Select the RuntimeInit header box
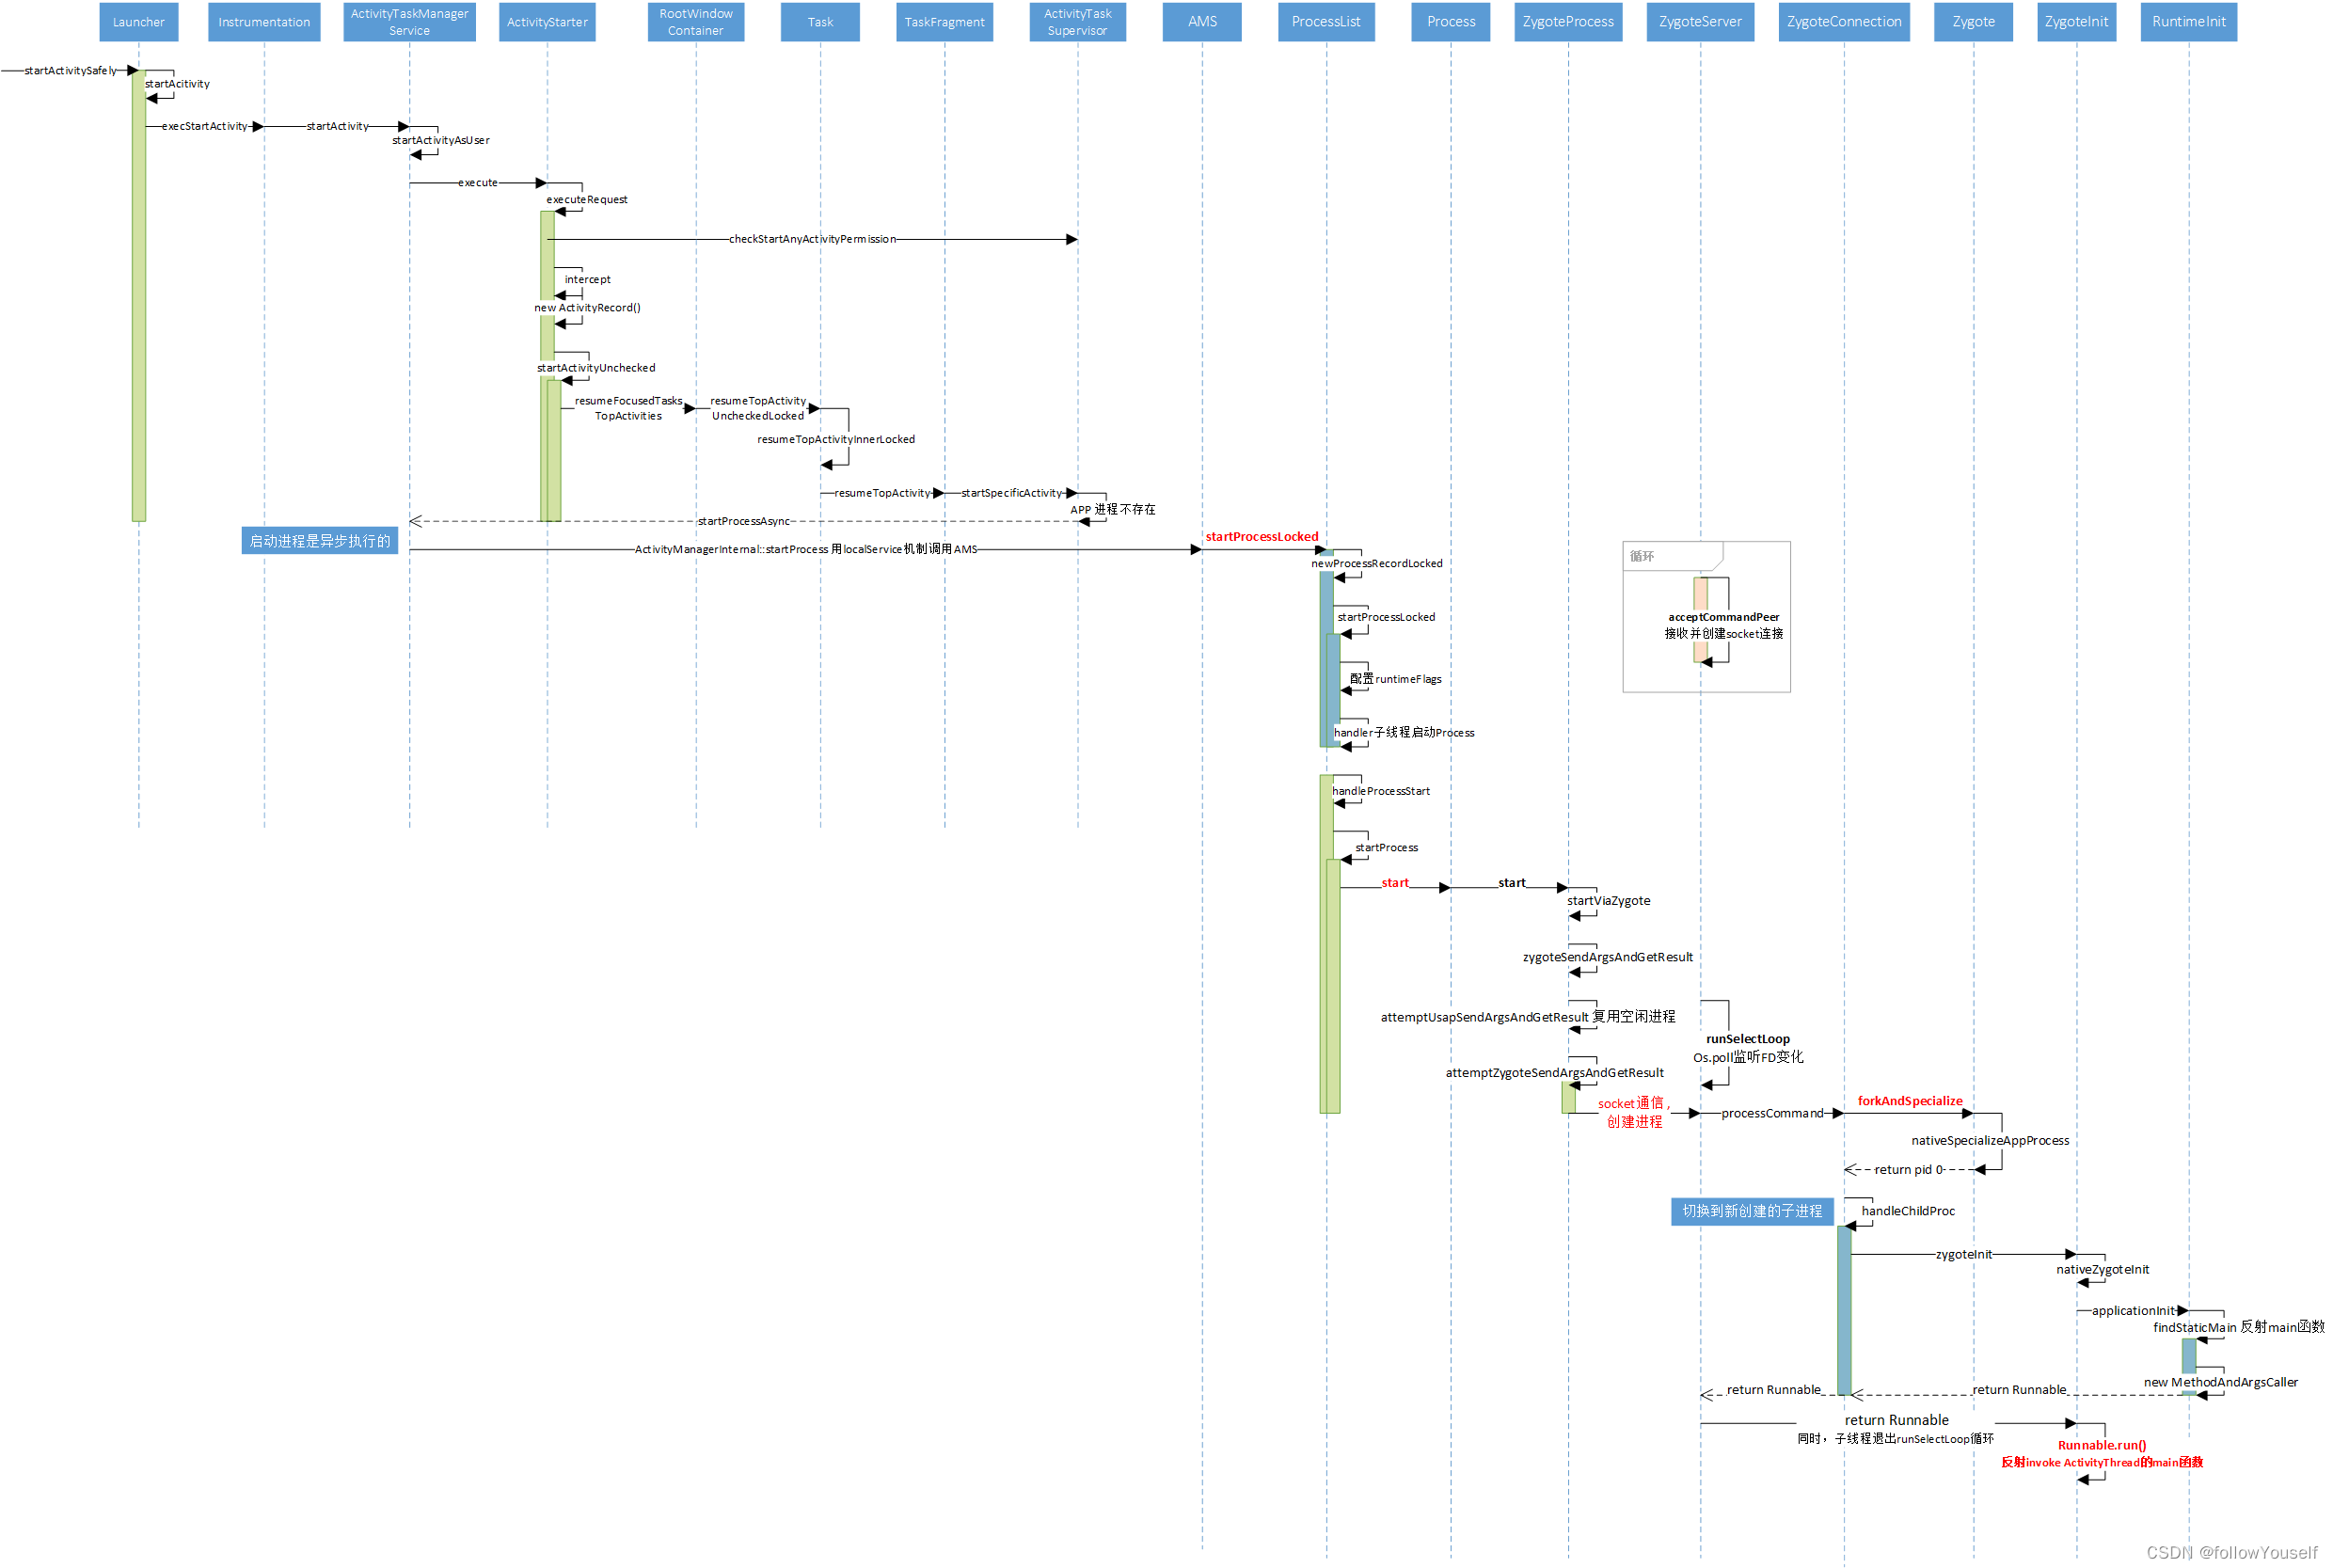 coord(2188,22)
